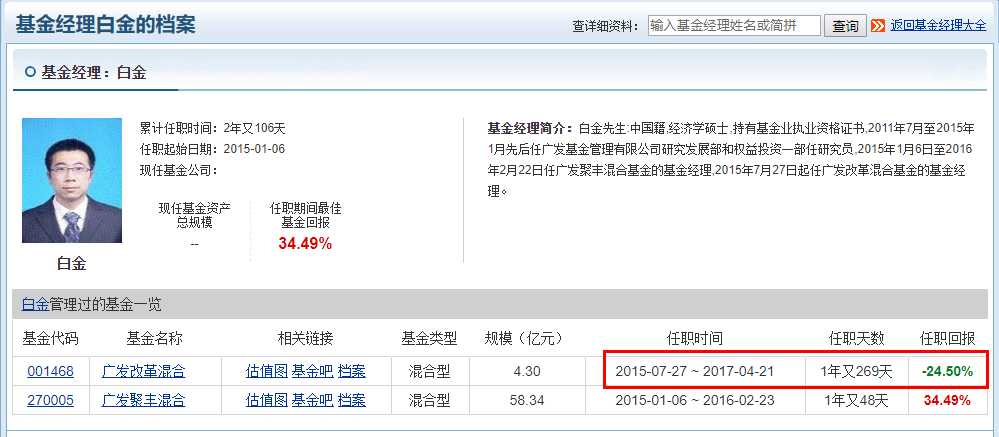The image size is (999, 437).
Task: Open fund code 001468 link
Action: click(x=50, y=371)
